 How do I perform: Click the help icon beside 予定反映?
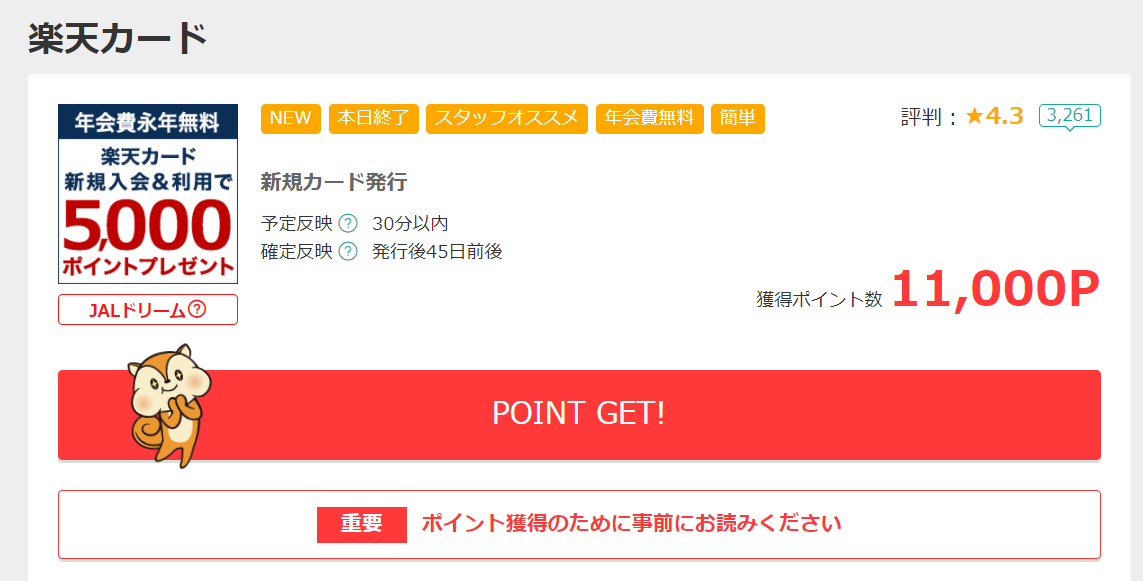[348, 223]
